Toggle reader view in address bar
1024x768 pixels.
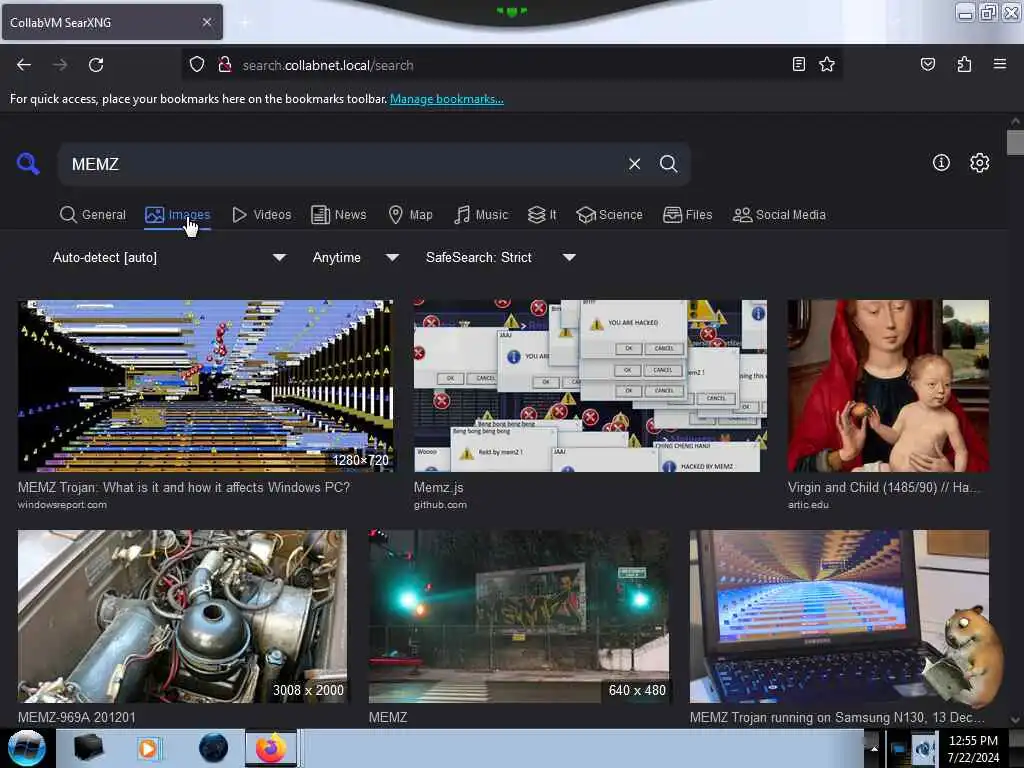tap(798, 64)
